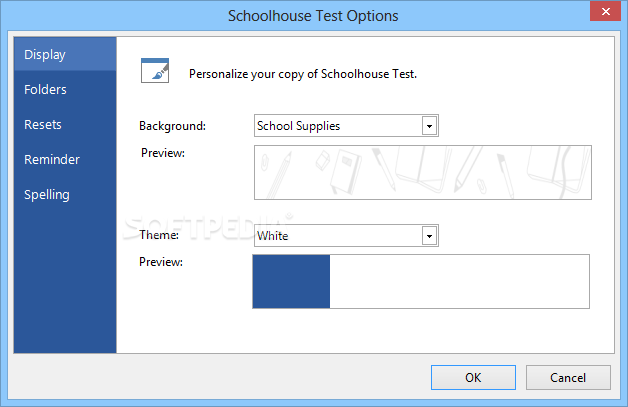Confirm settings with the OK button
Viewport: 628px width, 407px height.
tap(473, 377)
